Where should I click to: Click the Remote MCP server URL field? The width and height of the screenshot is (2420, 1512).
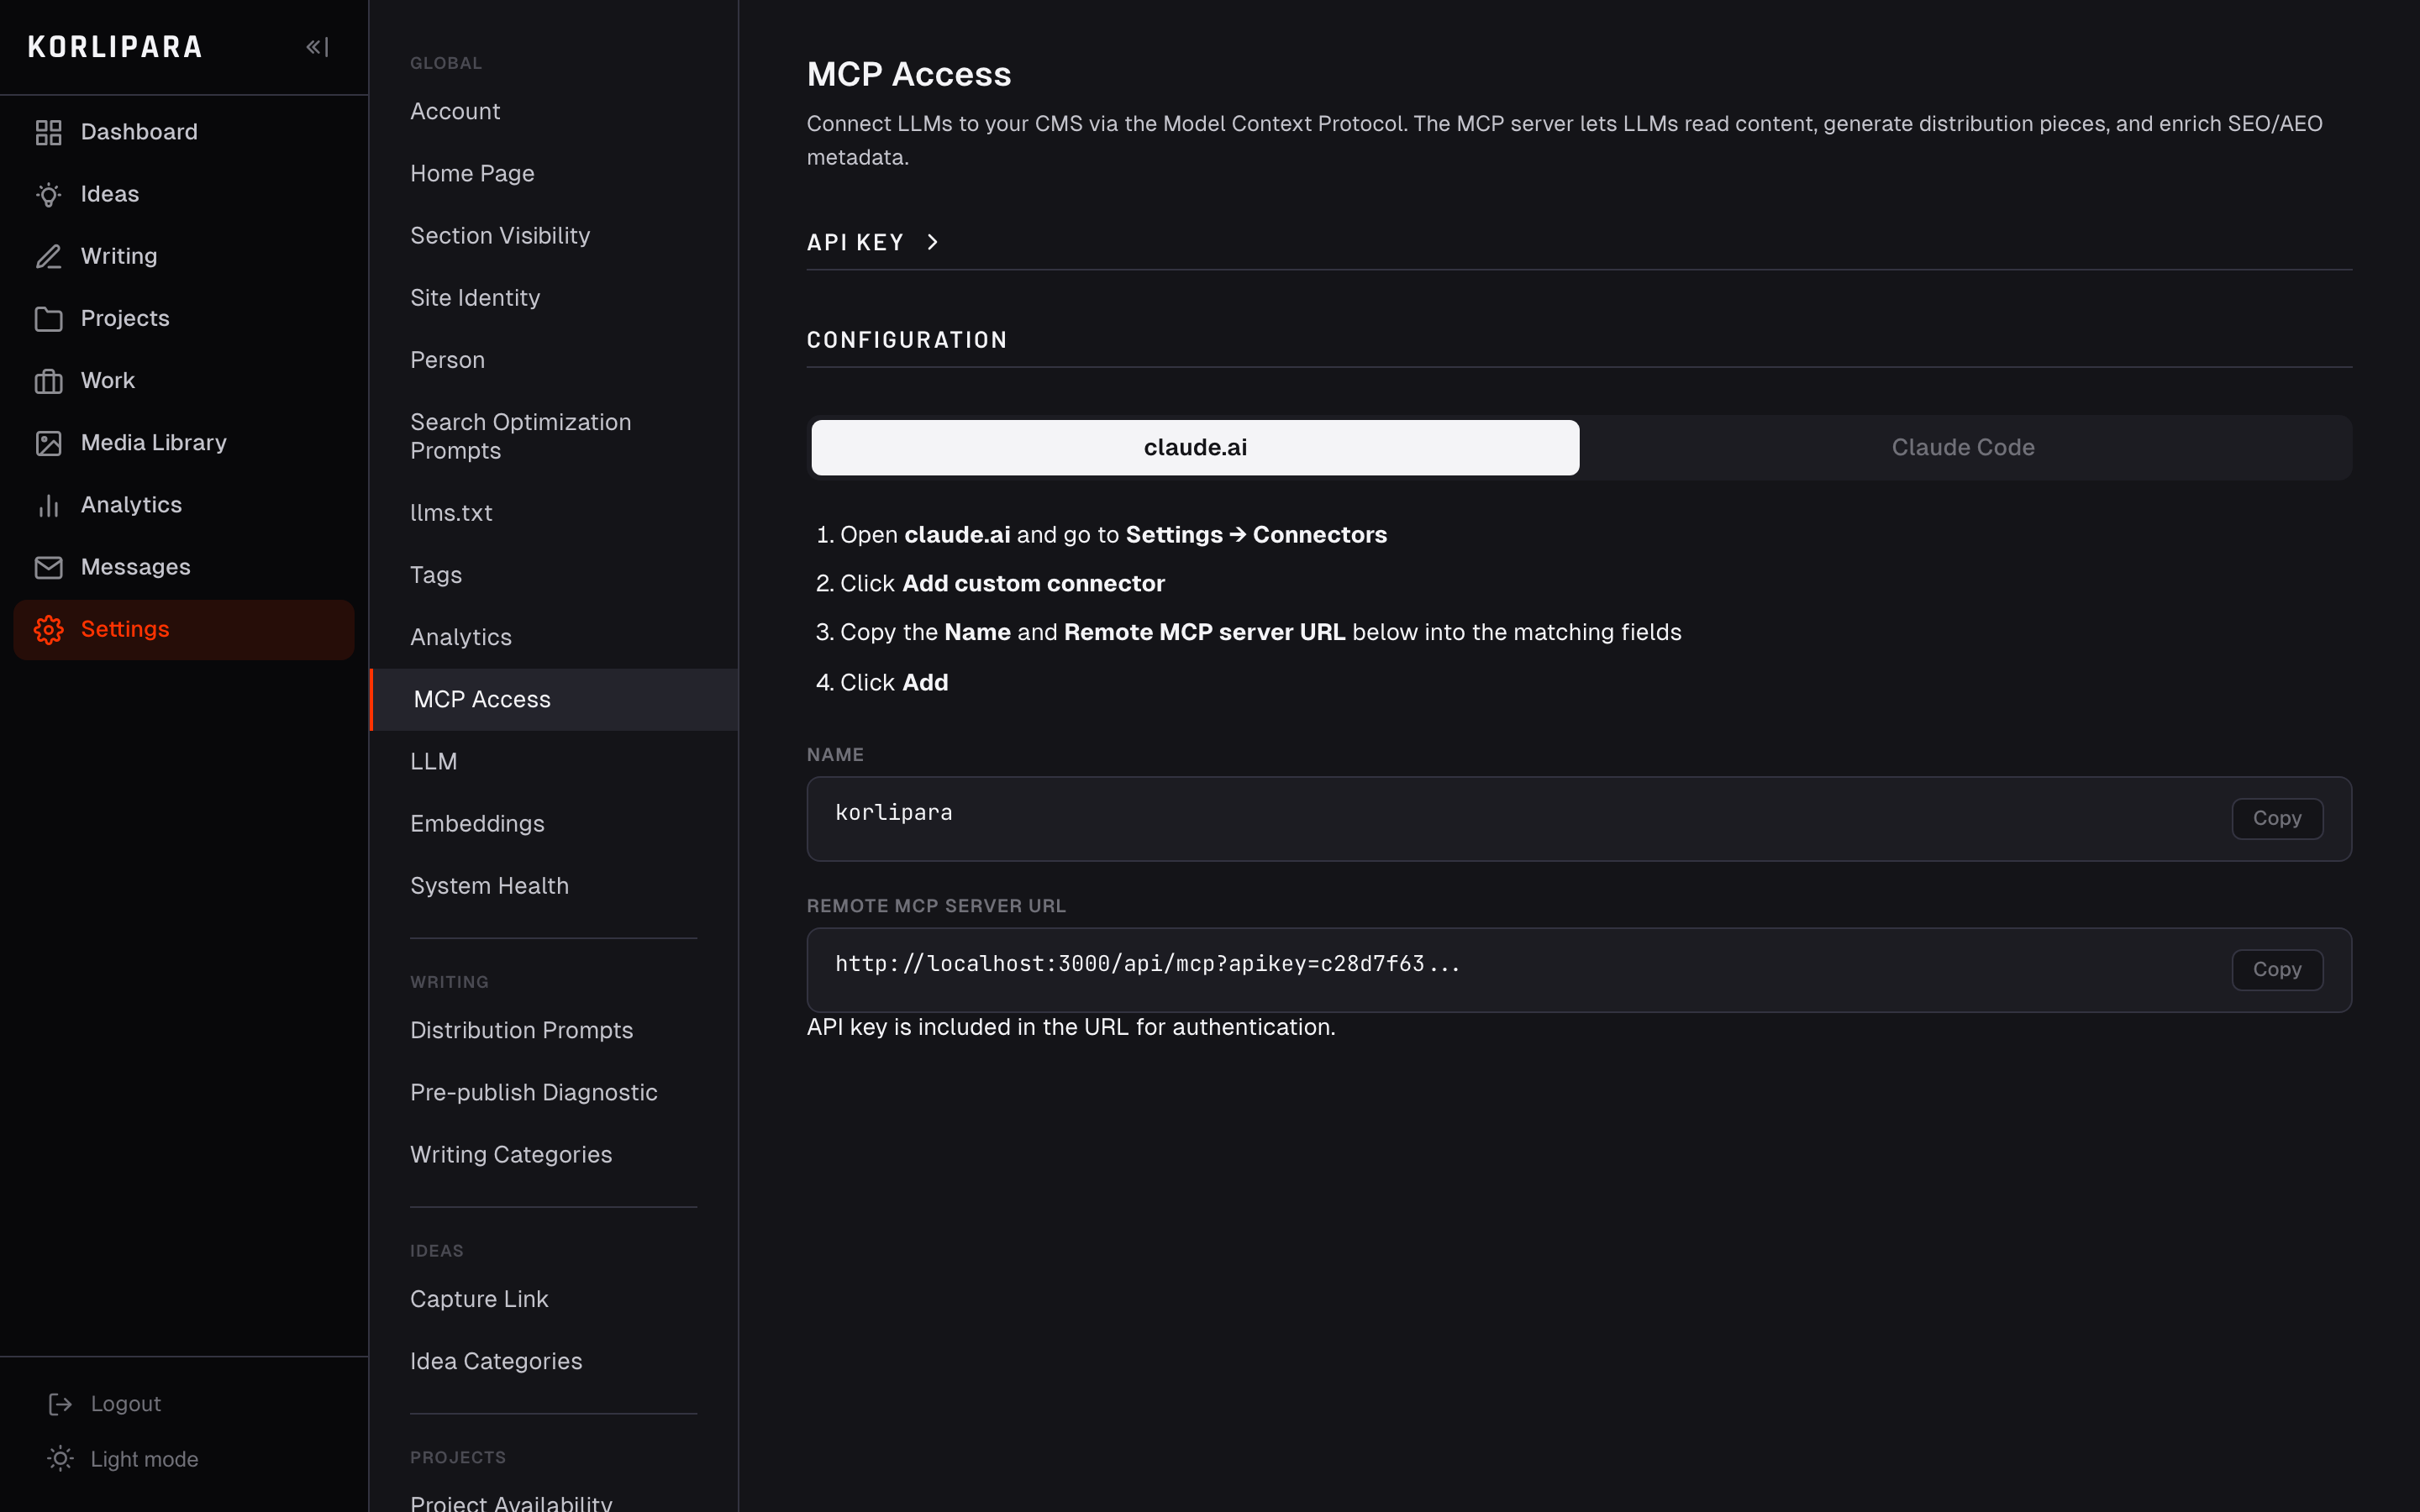(1579, 969)
